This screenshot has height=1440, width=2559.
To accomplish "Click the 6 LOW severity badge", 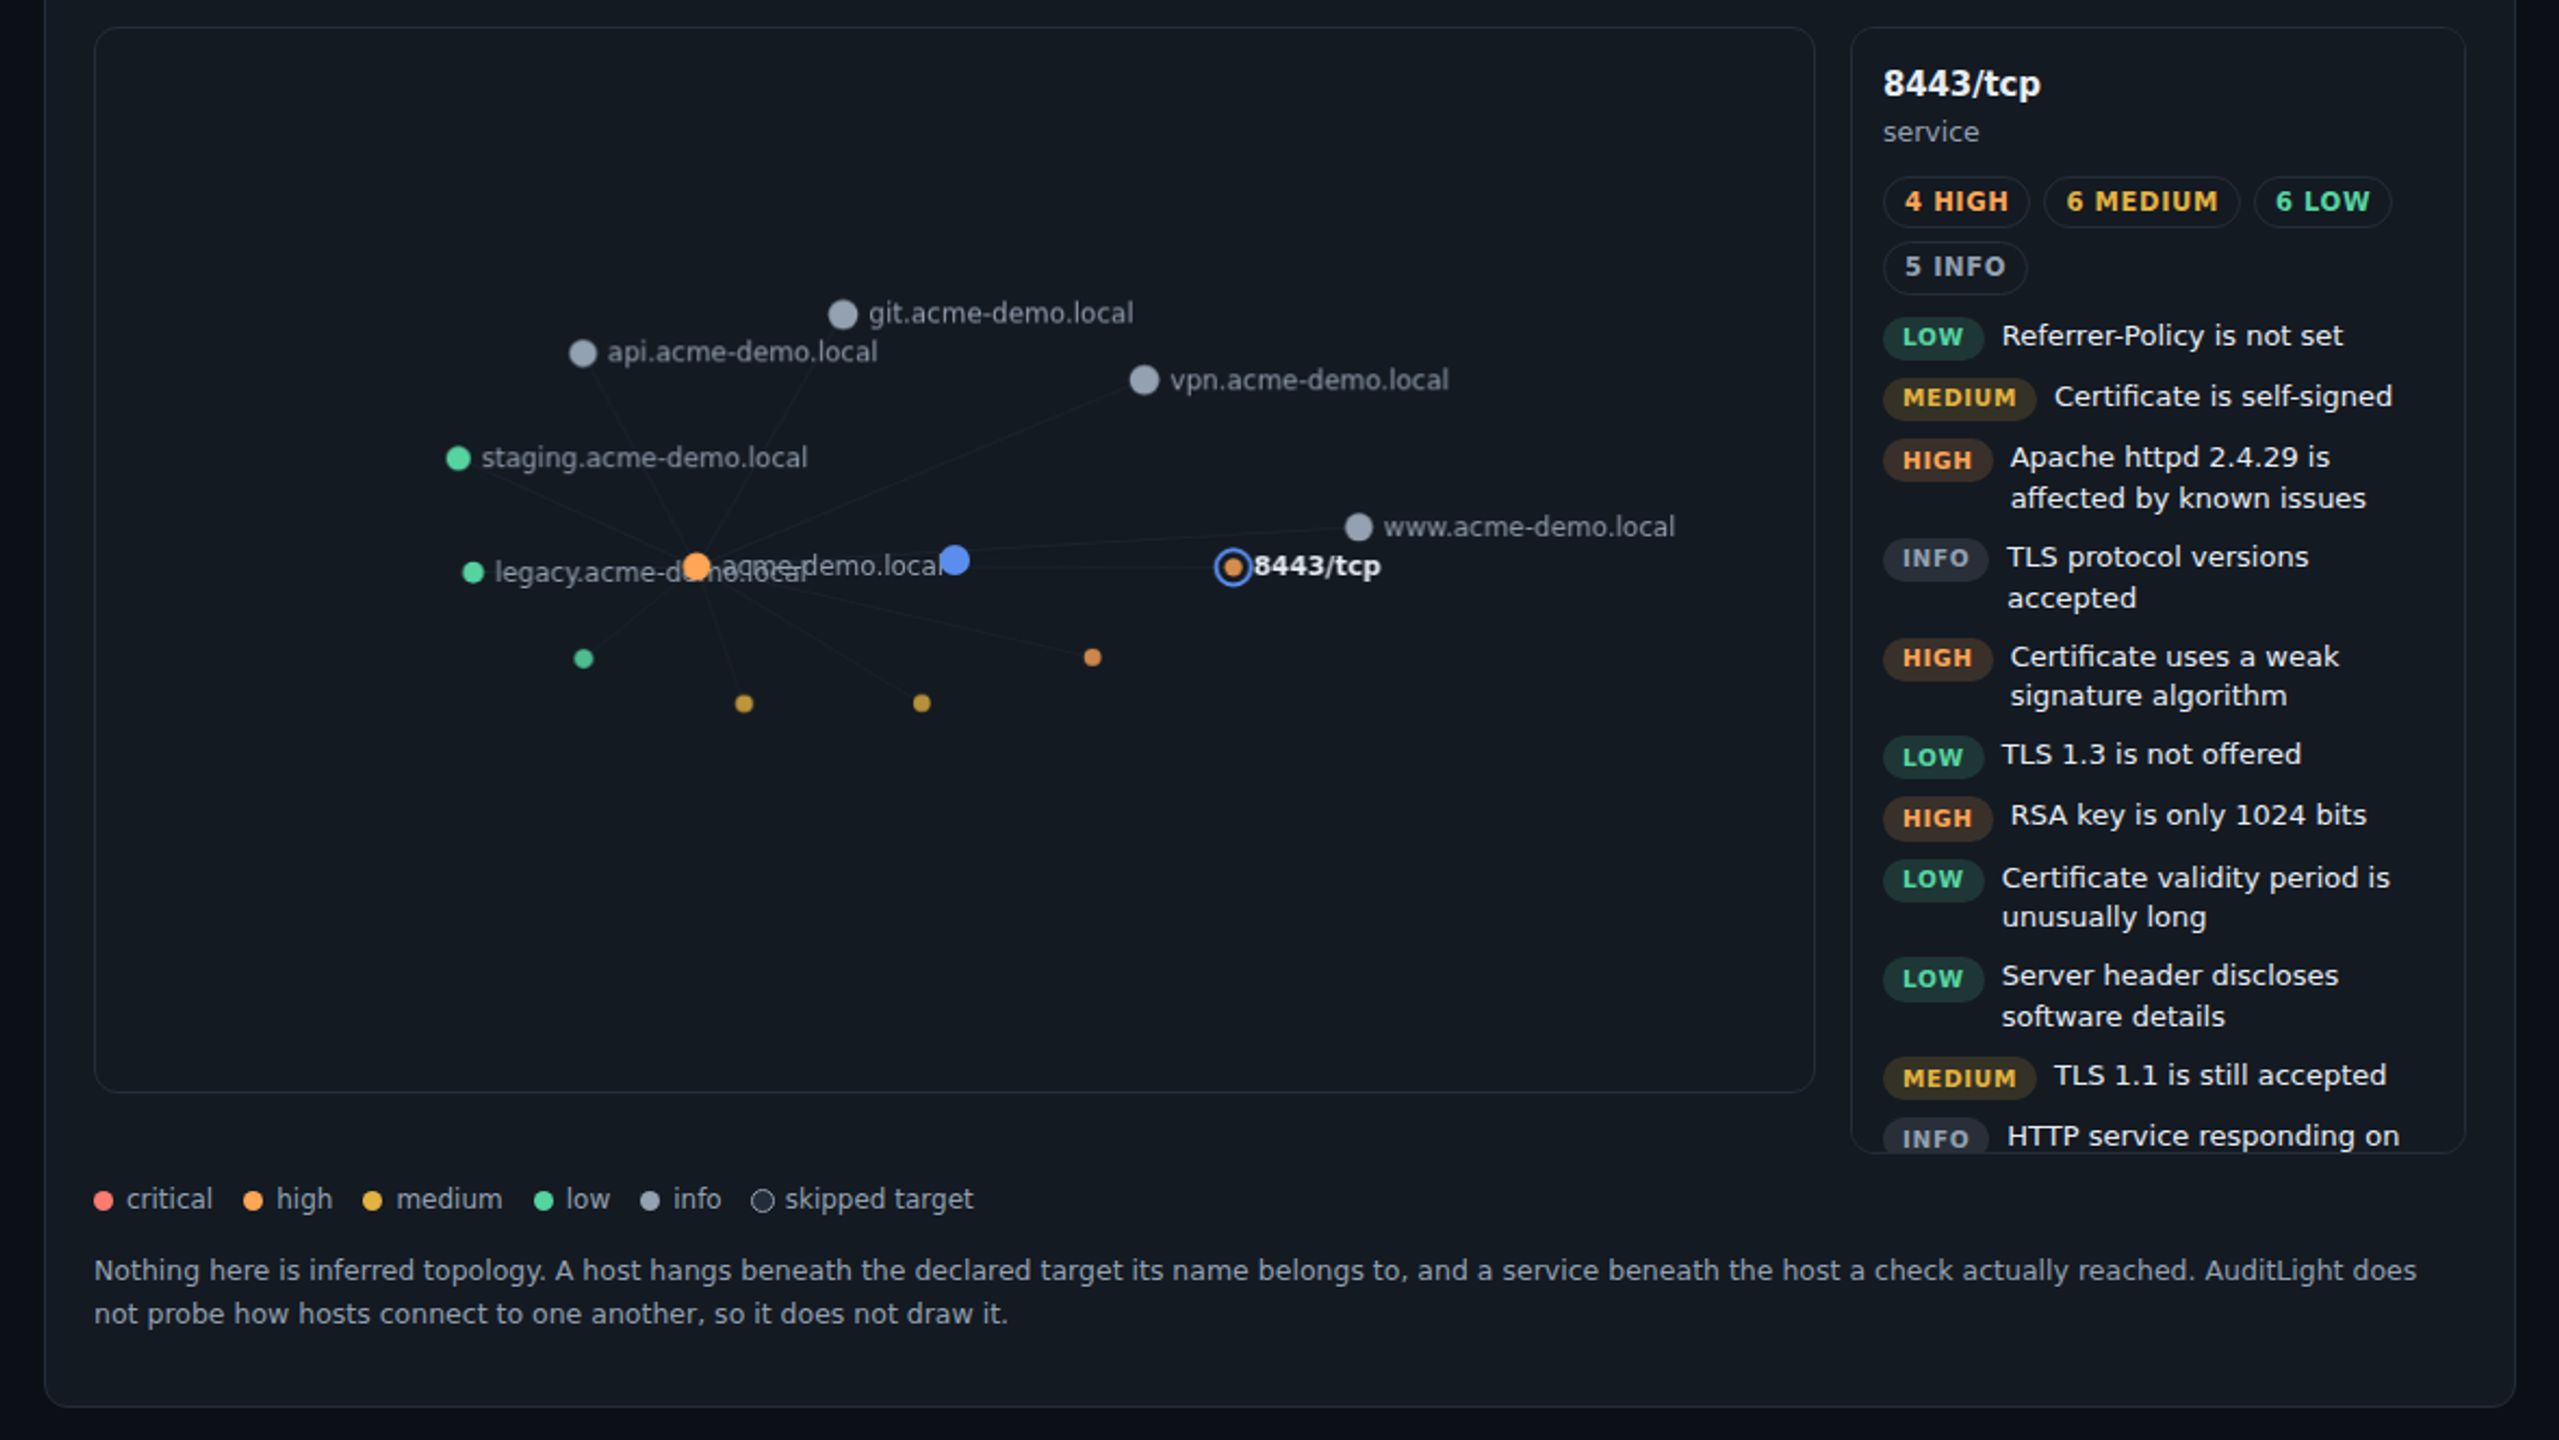I will [x=2322, y=202].
